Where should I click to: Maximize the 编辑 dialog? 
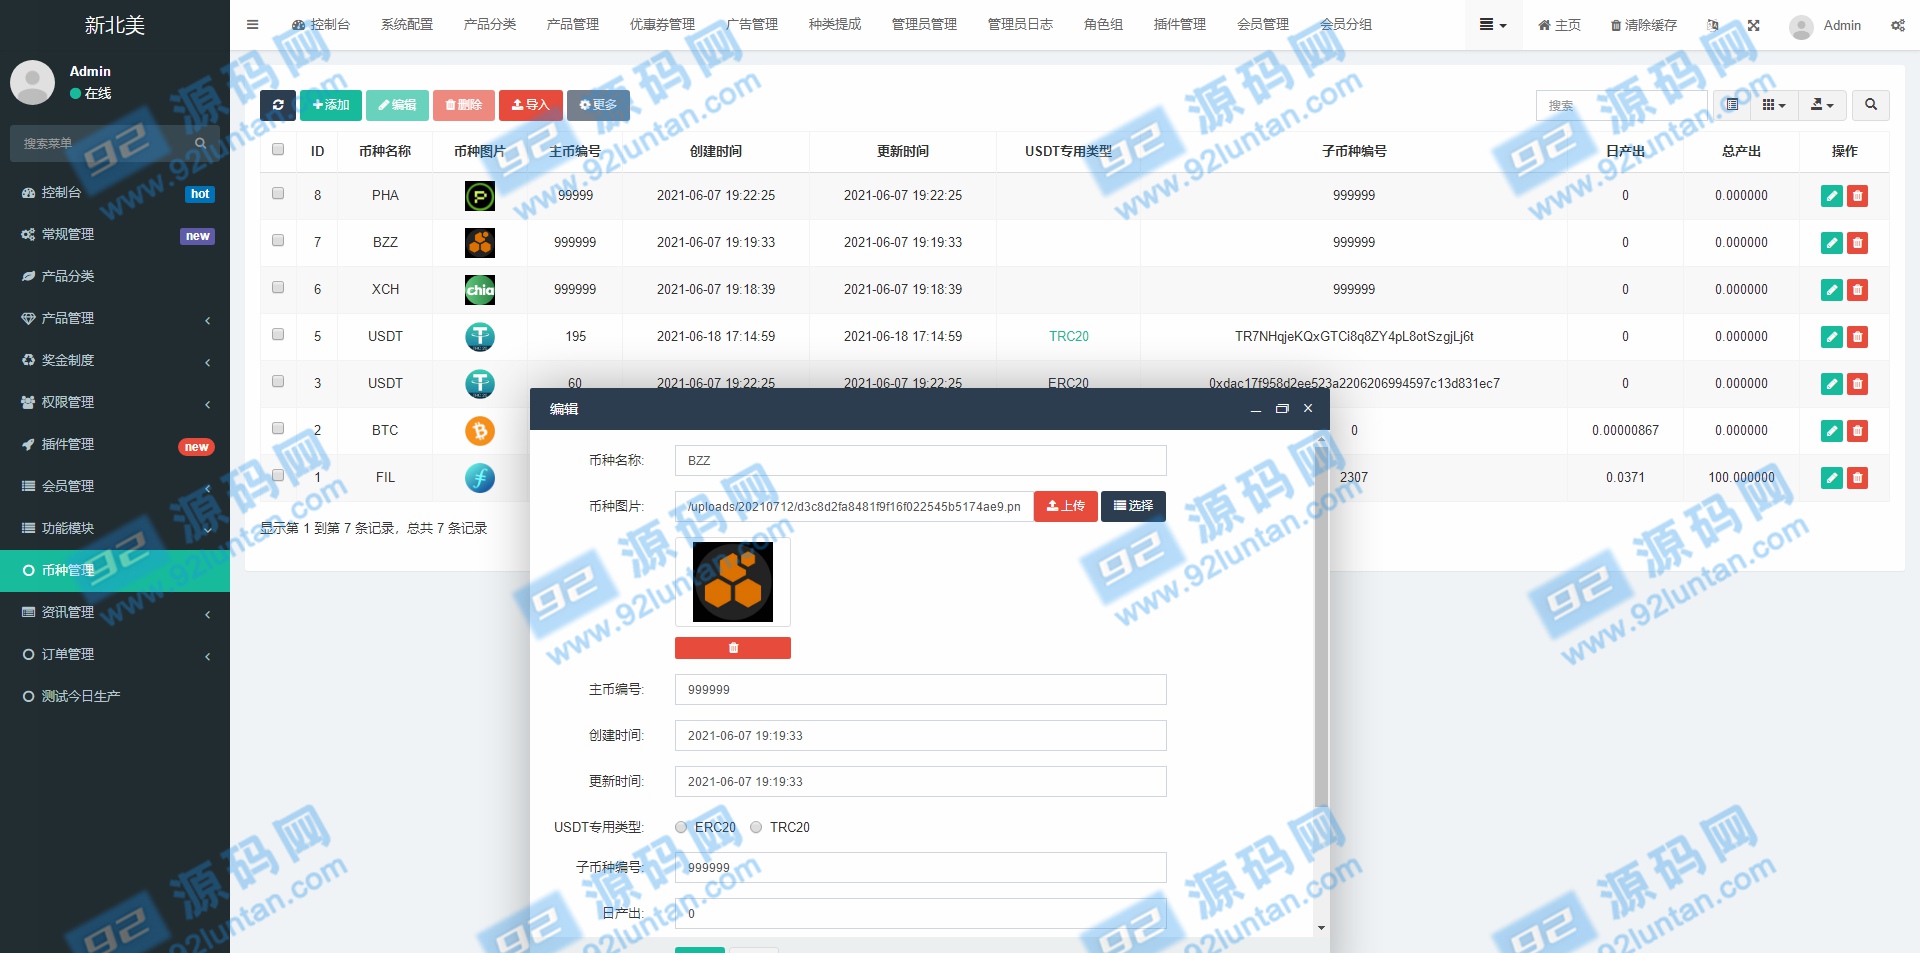click(x=1282, y=409)
